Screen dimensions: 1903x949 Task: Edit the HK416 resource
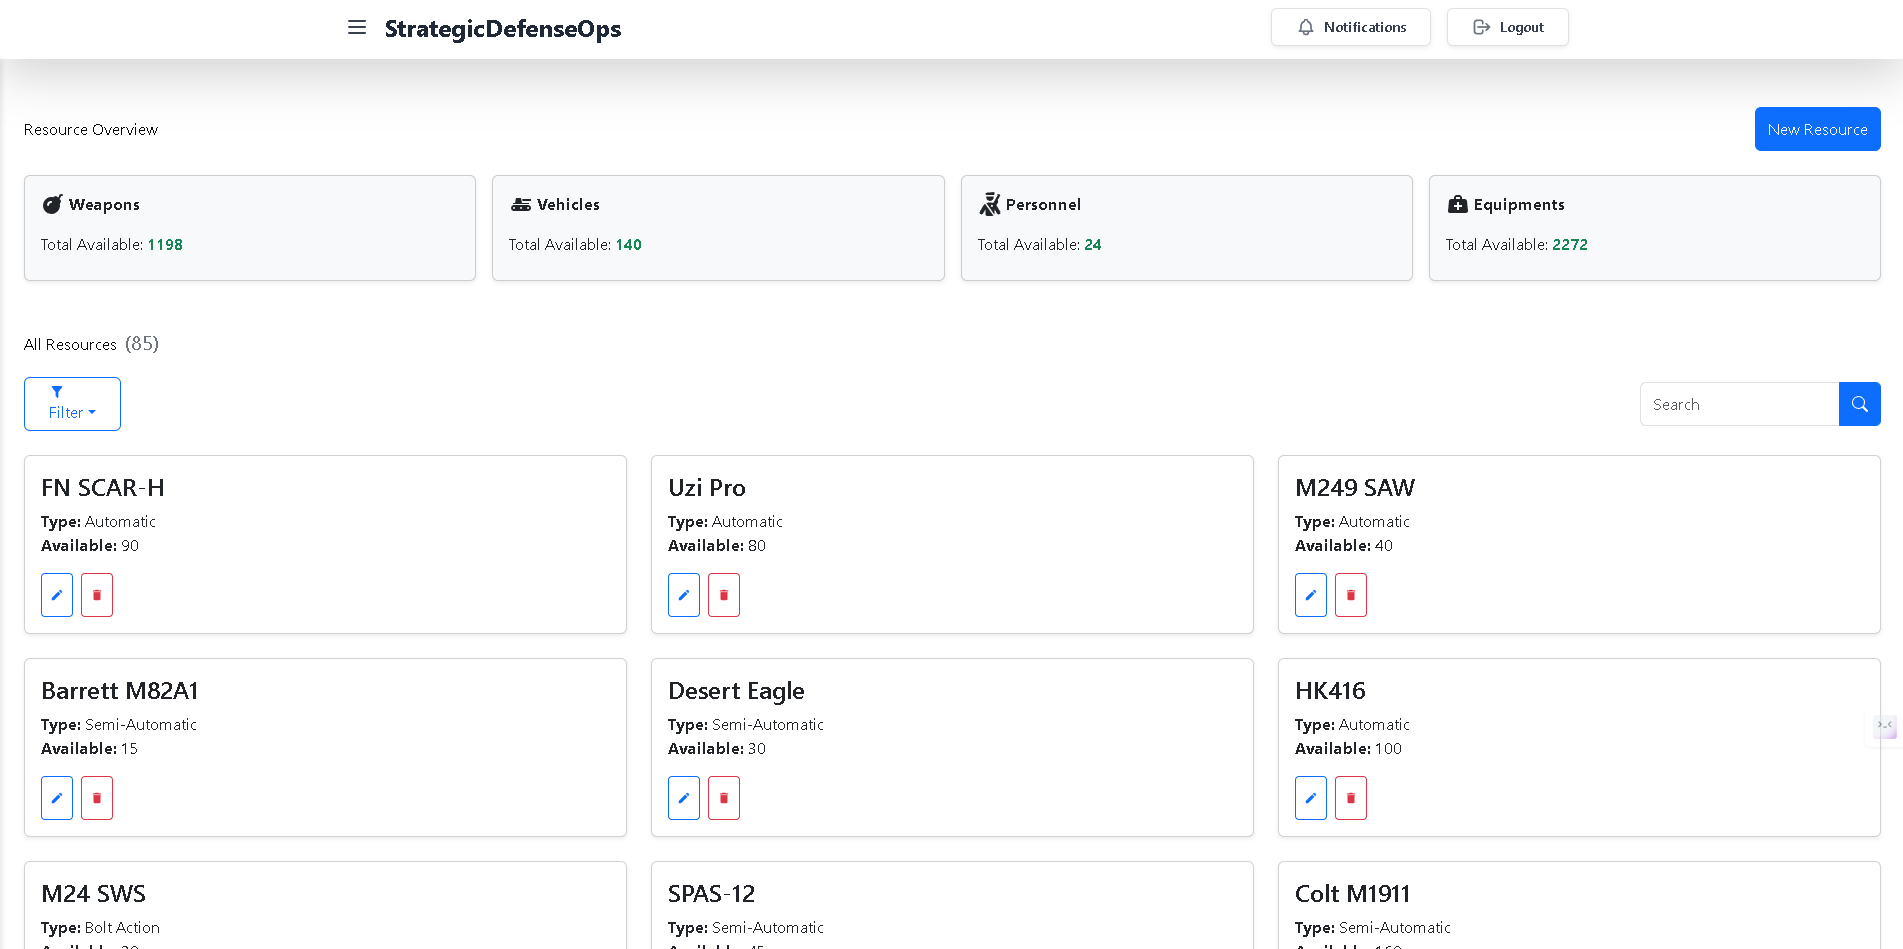(x=1311, y=798)
